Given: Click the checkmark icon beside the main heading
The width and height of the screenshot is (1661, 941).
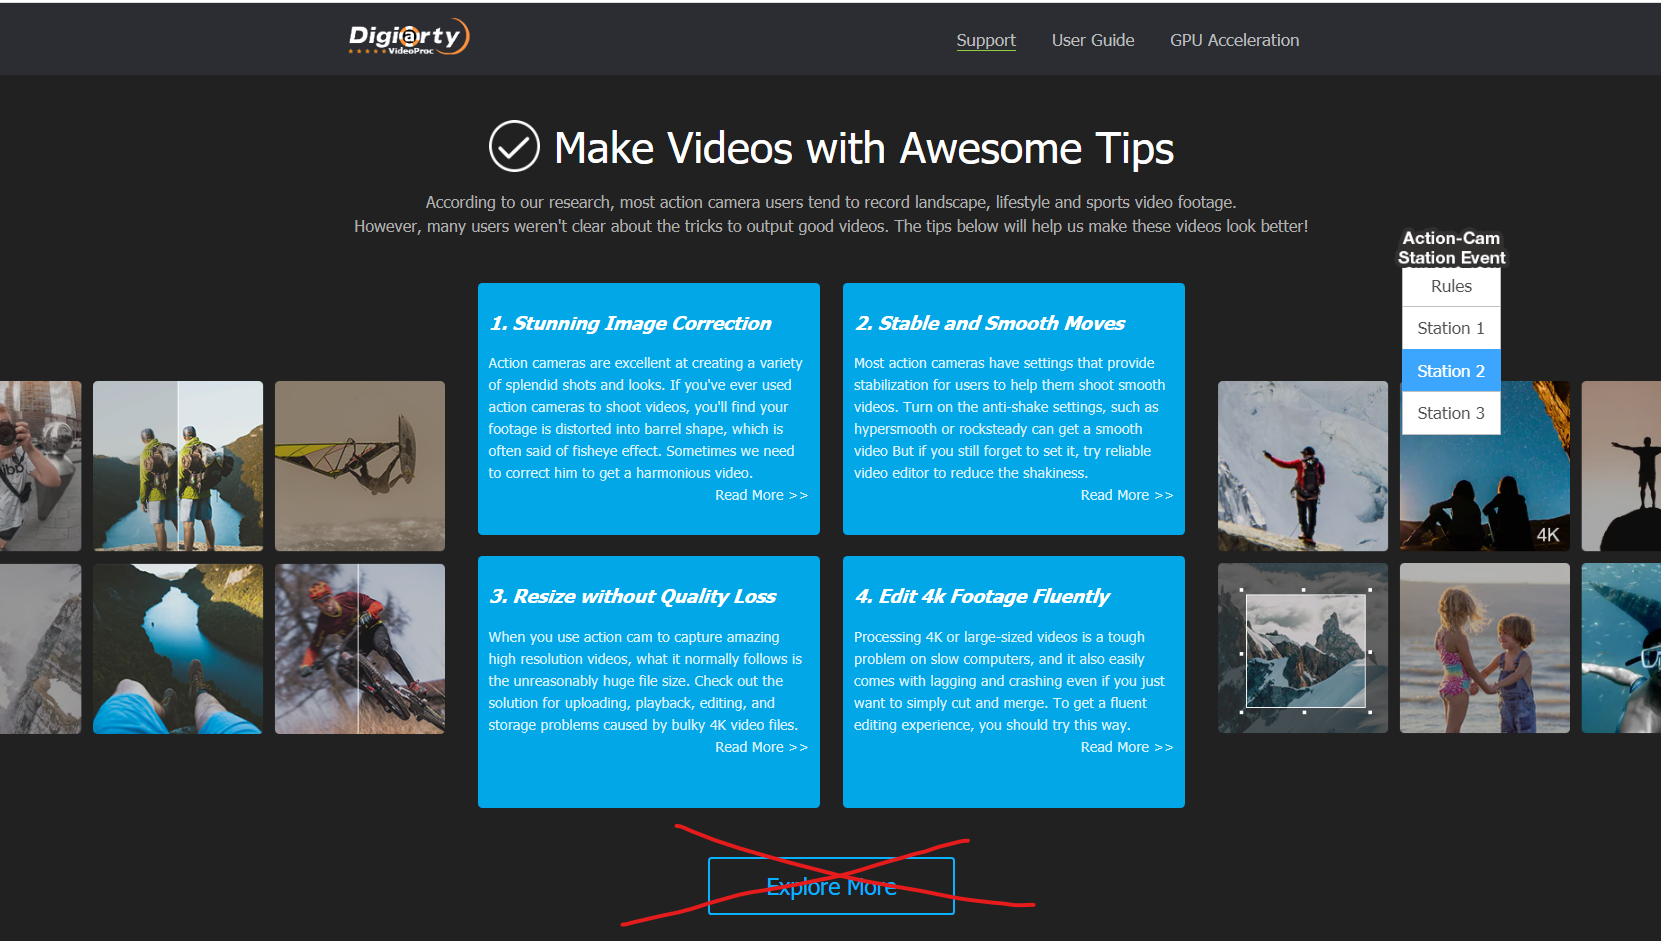Looking at the screenshot, I should tap(514, 147).
